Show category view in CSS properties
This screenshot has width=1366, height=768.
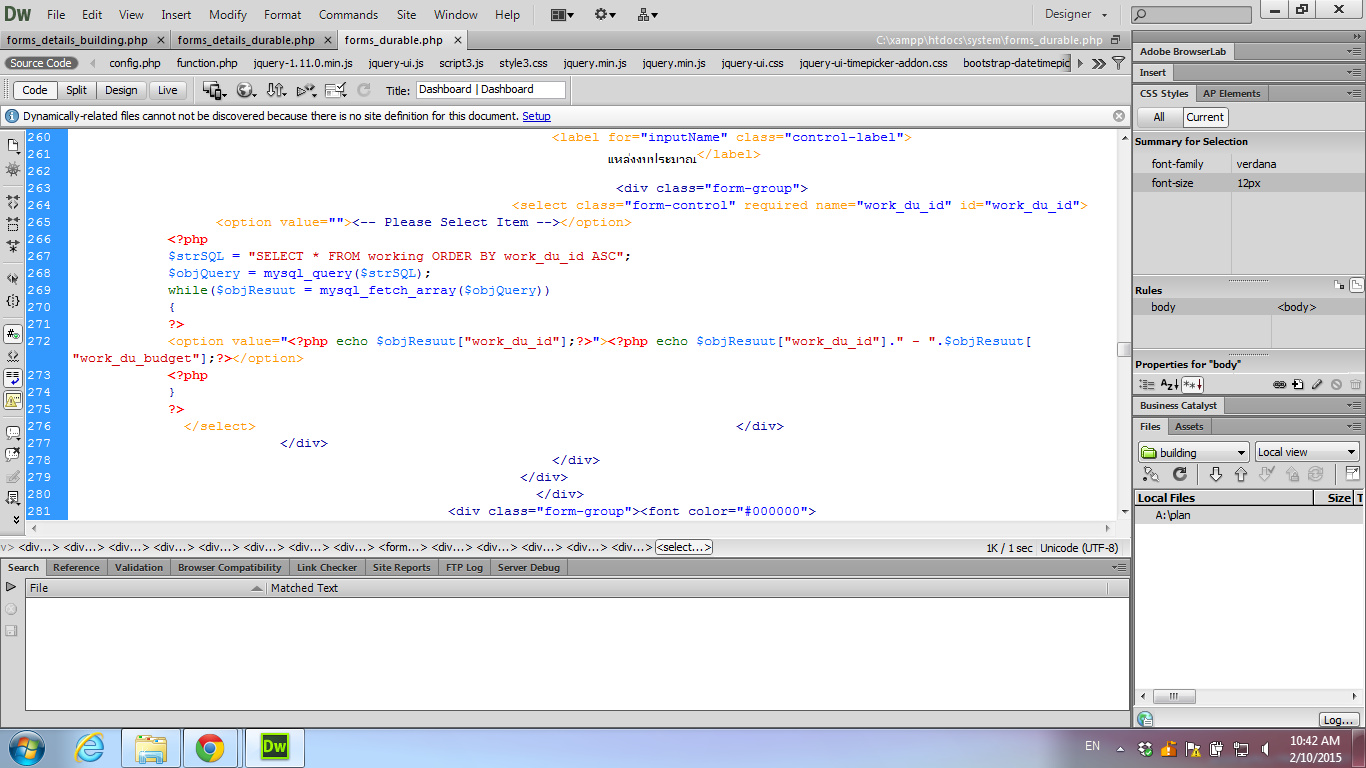1145,384
